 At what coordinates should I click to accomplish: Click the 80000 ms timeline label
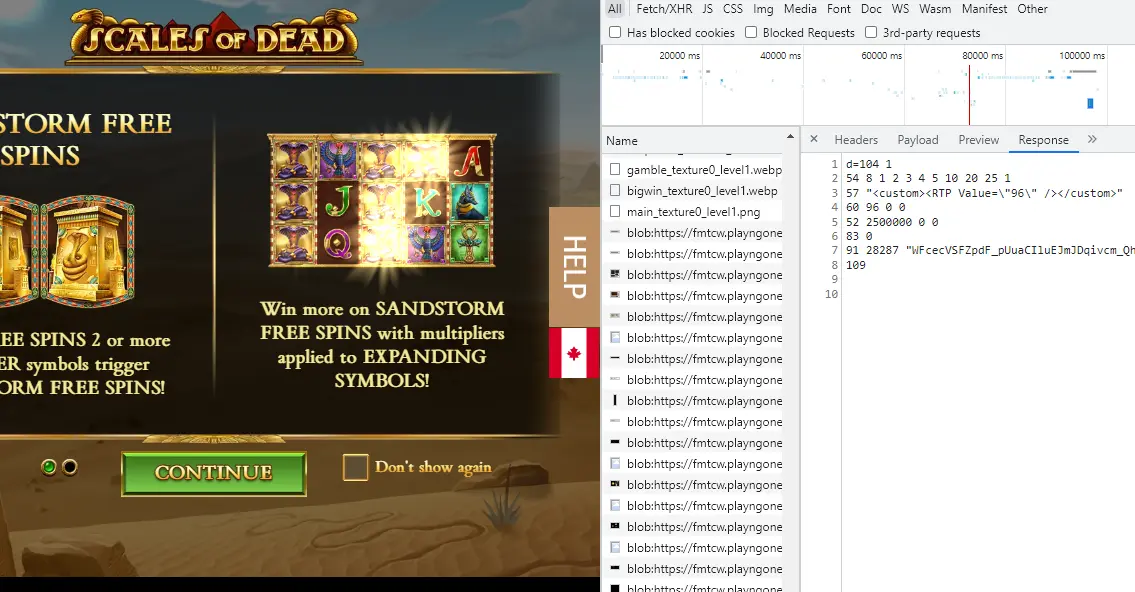[x=982, y=55]
